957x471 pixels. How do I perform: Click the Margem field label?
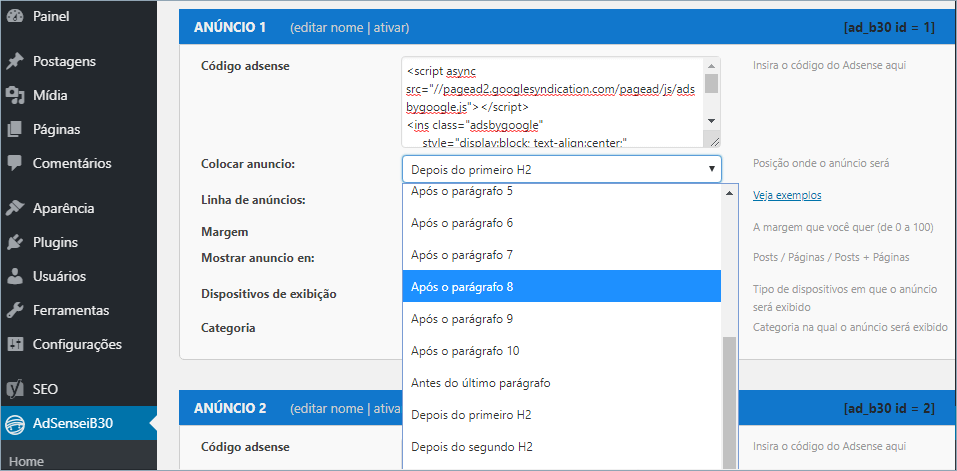(x=225, y=232)
